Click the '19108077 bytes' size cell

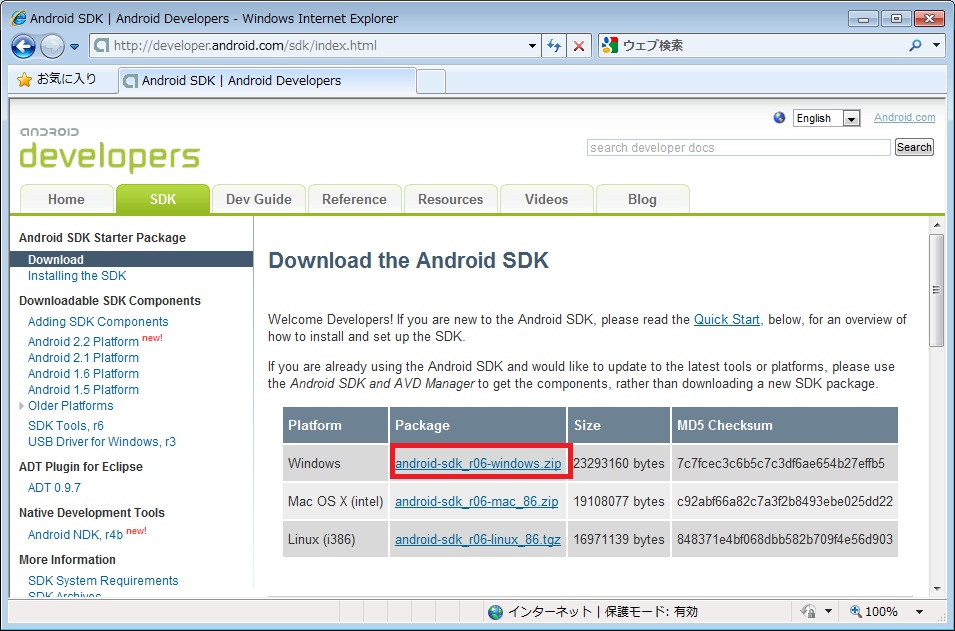pyautogui.click(x=619, y=501)
